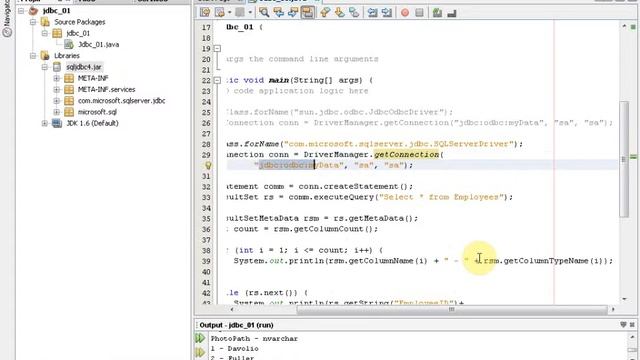Select Source Packages label in tree
This screenshot has width=640, height=360.
pyautogui.click(x=80, y=22)
